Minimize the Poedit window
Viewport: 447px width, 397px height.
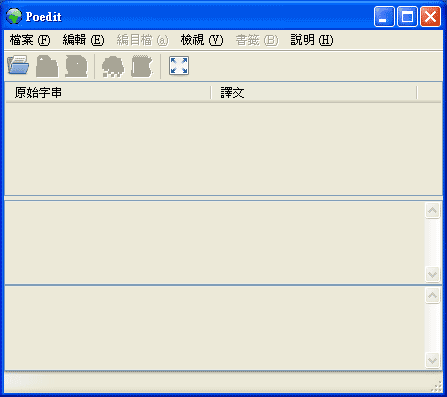tap(384, 16)
